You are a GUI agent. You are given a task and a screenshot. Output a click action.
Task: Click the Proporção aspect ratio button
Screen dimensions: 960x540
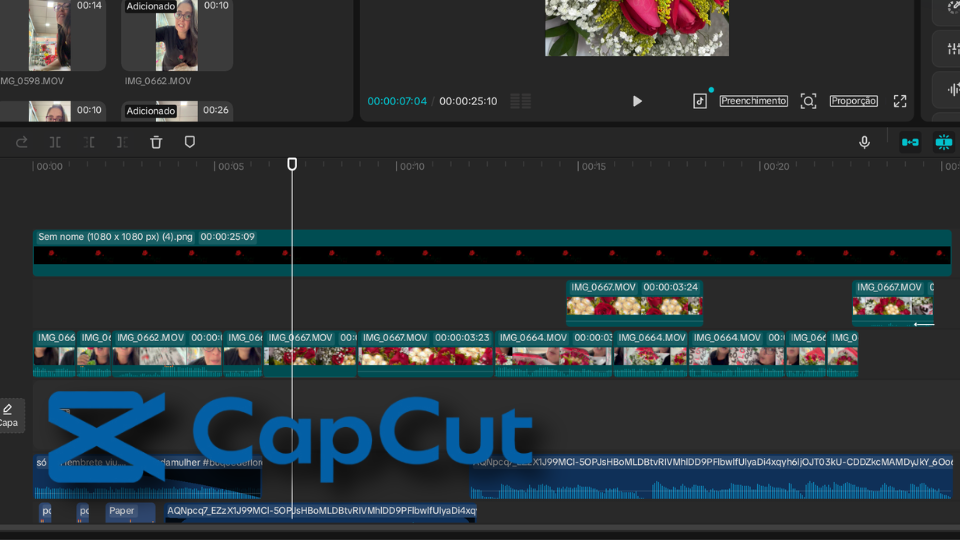point(853,101)
